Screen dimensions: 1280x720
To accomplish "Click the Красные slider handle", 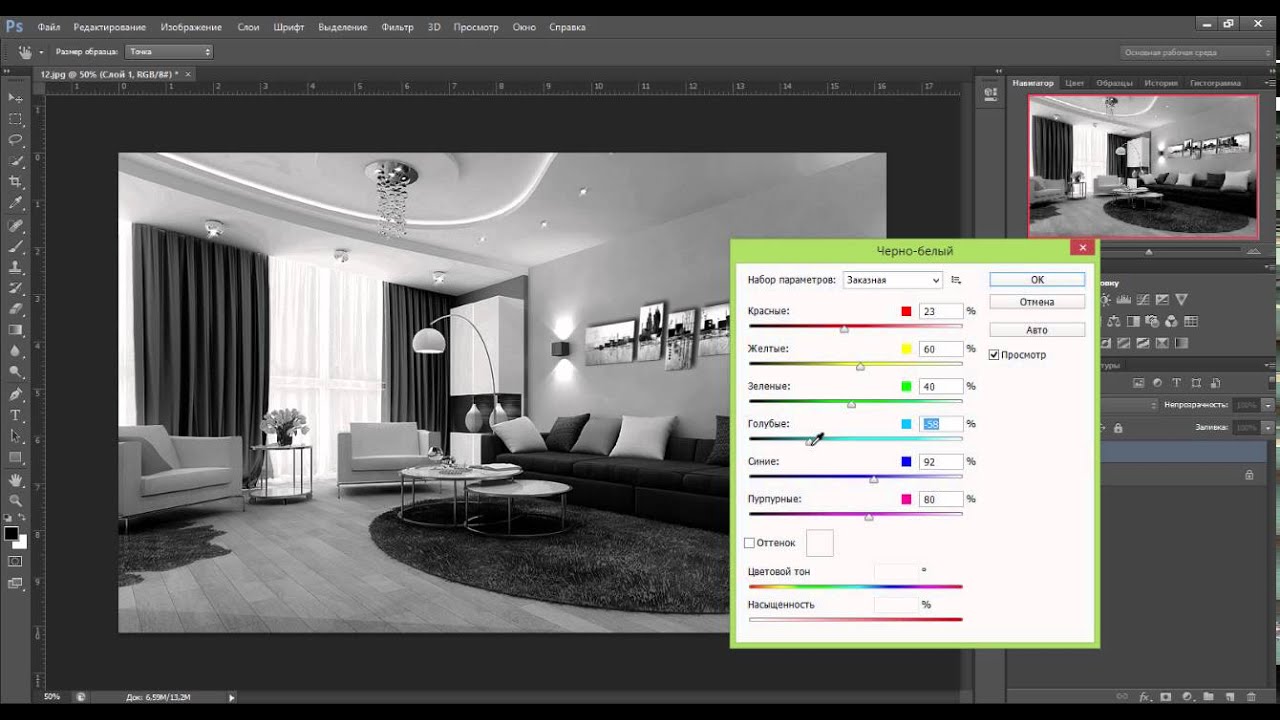I will (844, 328).
